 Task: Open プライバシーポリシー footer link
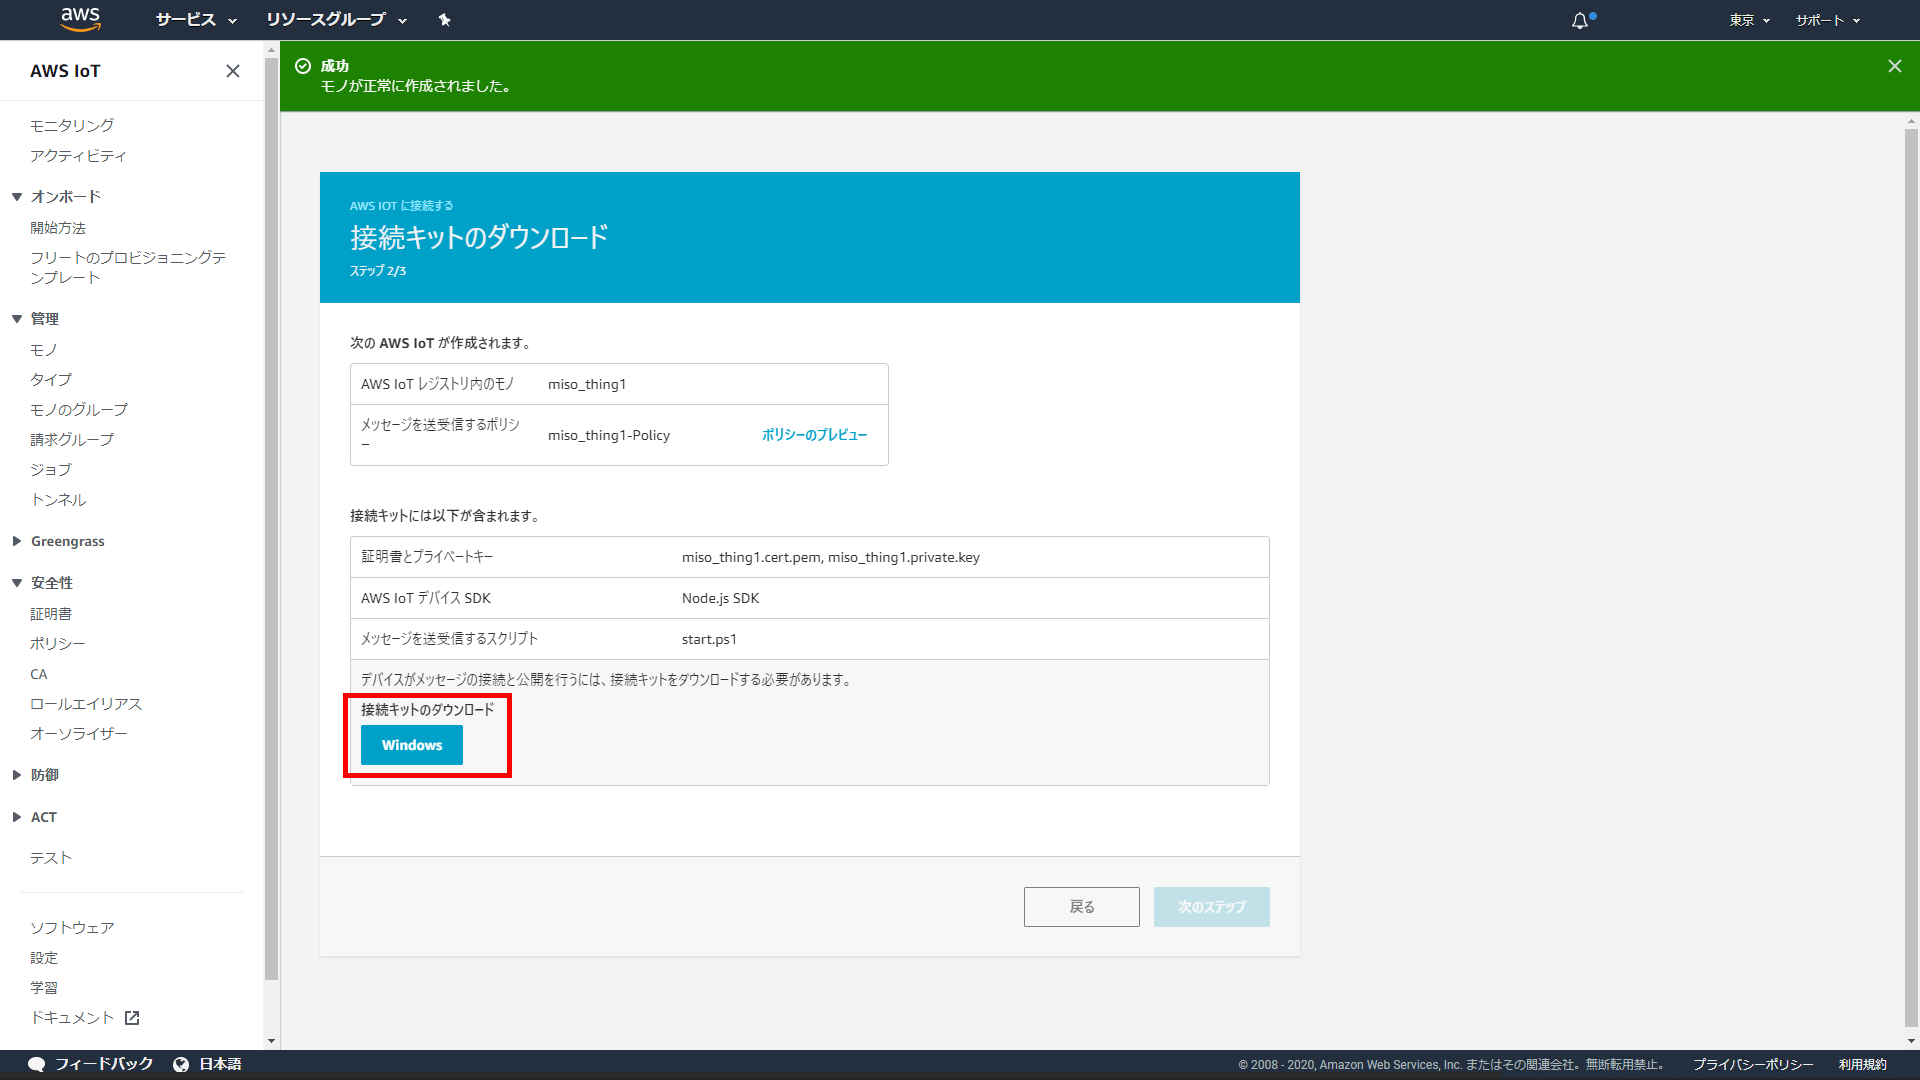[x=1753, y=1064]
